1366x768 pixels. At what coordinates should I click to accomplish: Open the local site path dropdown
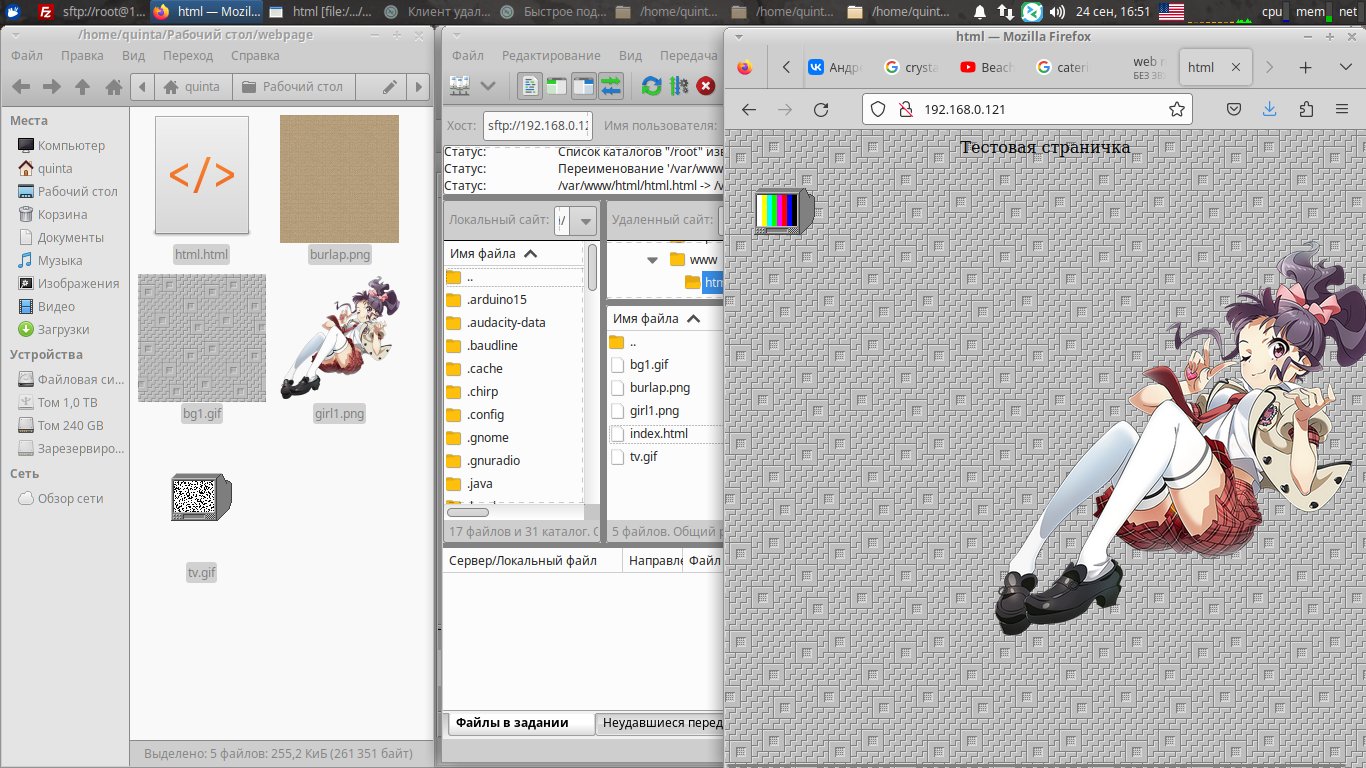[x=586, y=220]
